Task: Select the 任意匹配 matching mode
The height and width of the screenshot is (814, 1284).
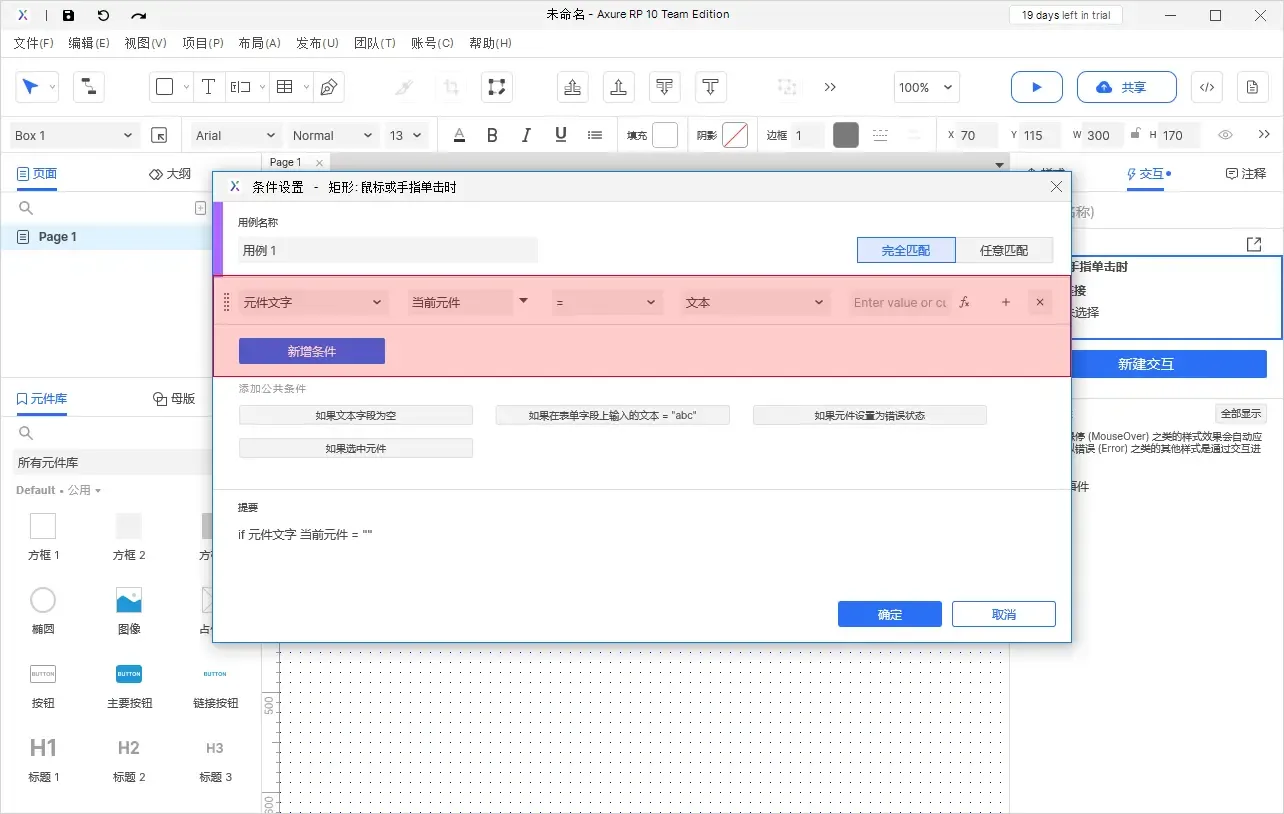Action: 1006,250
